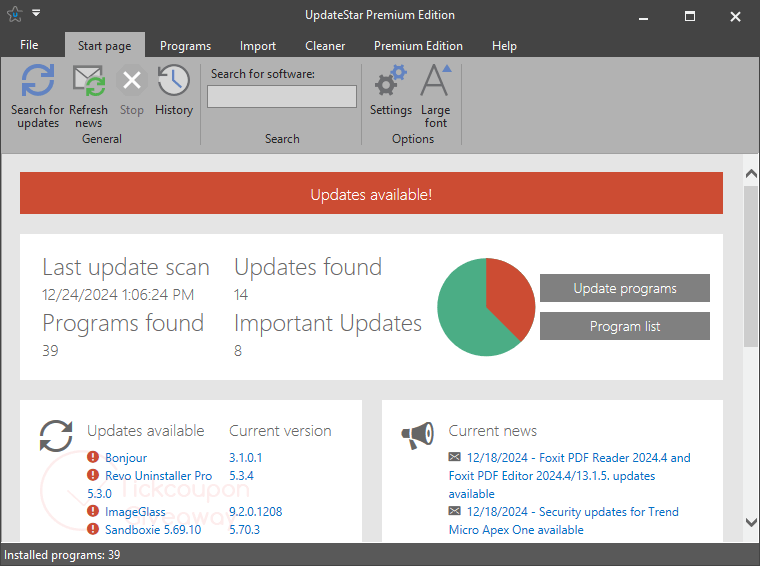Click the UpdateStar star logo in title bar

tap(15, 14)
